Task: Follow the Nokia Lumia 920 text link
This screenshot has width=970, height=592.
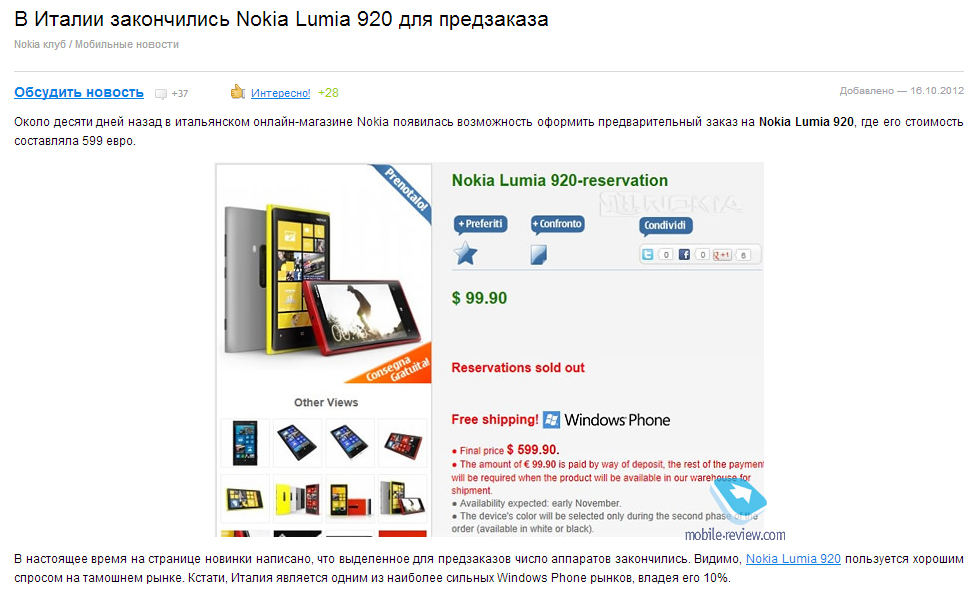Action: [x=793, y=559]
